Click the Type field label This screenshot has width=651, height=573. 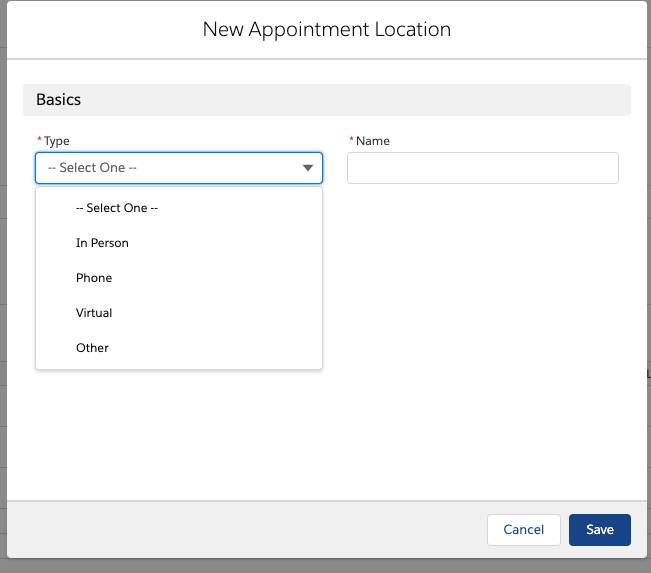click(x=56, y=141)
